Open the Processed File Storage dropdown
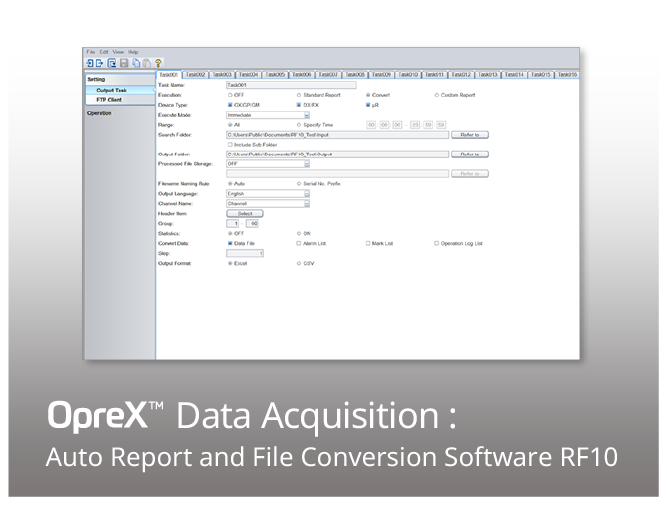667x505 pixels. coord(268,164)
